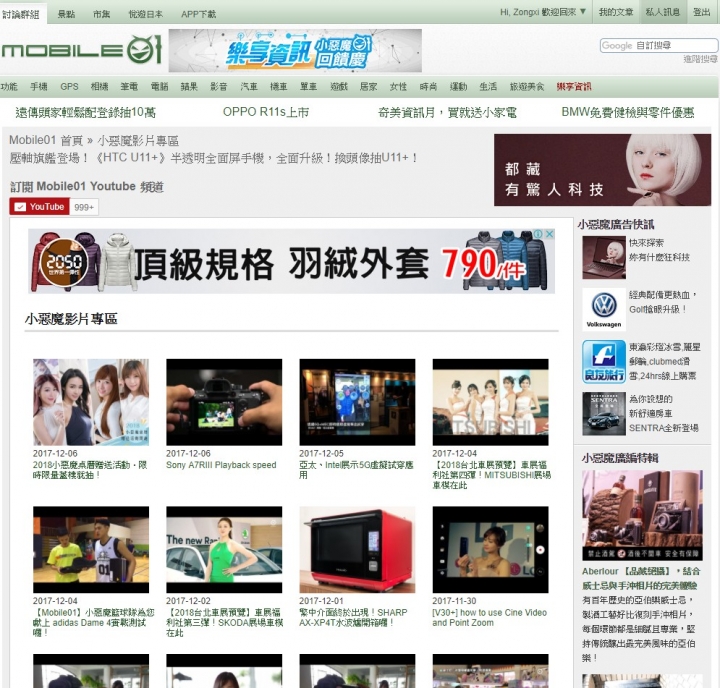Click the YouTube subscribe button

point(39,207)
